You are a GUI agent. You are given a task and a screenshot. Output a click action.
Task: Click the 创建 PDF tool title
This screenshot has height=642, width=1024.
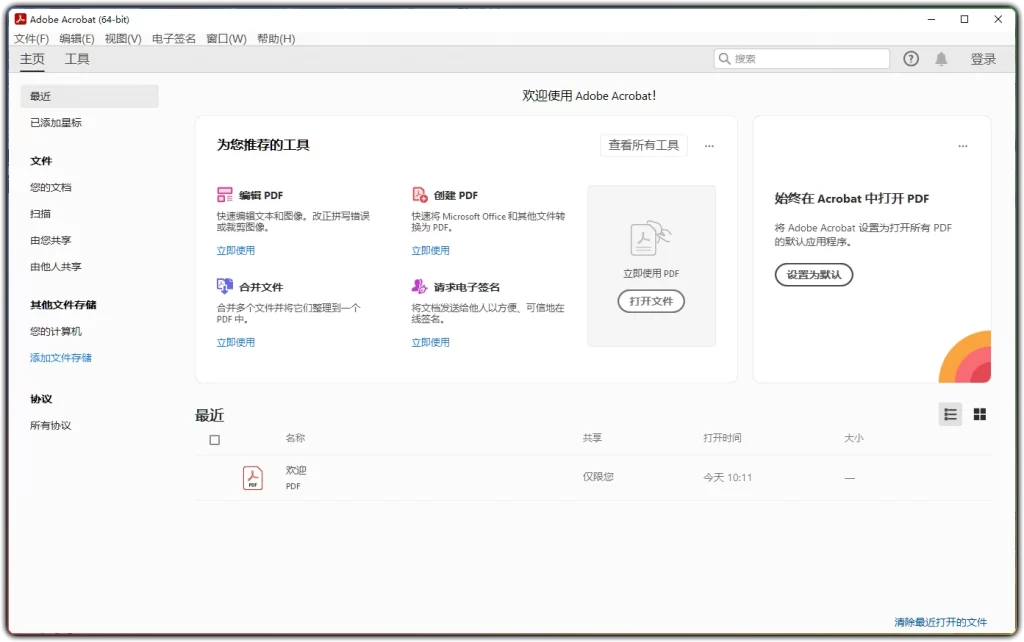point(455,195)
